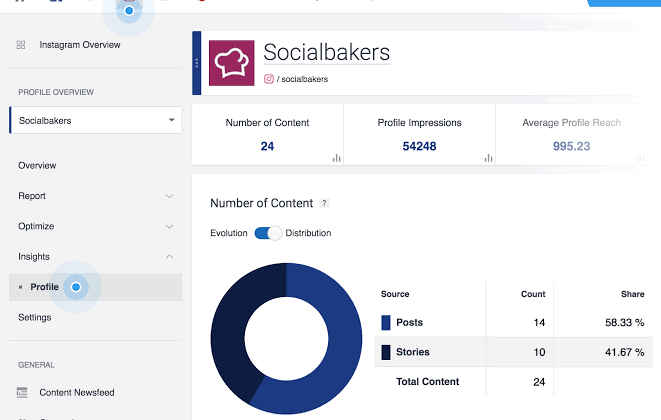This screenshot has width=661, height=420.
Task: Click the Socialbakers profile title
Action: tap(327, 52)
